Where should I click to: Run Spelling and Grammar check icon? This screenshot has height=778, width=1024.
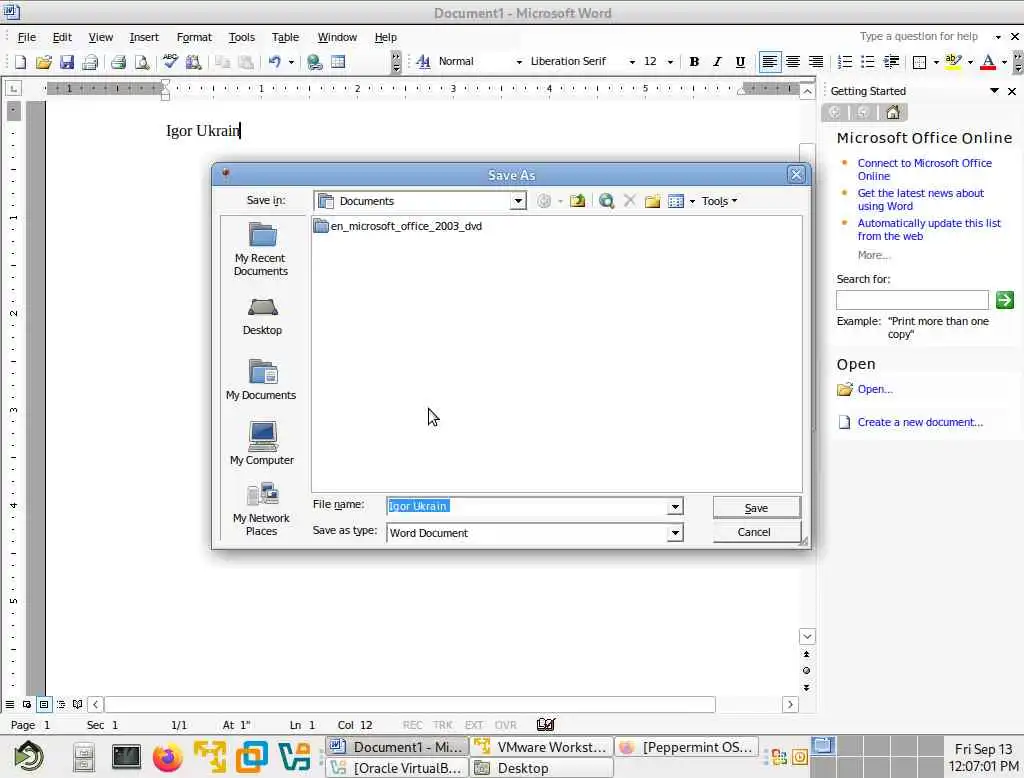click(170, 62)
